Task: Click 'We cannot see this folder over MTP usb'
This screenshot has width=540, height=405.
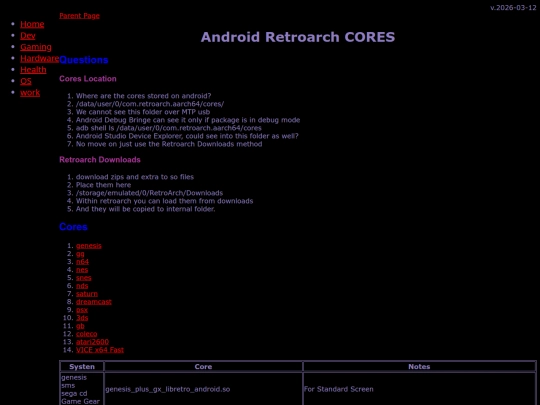Action: point(143,112)
